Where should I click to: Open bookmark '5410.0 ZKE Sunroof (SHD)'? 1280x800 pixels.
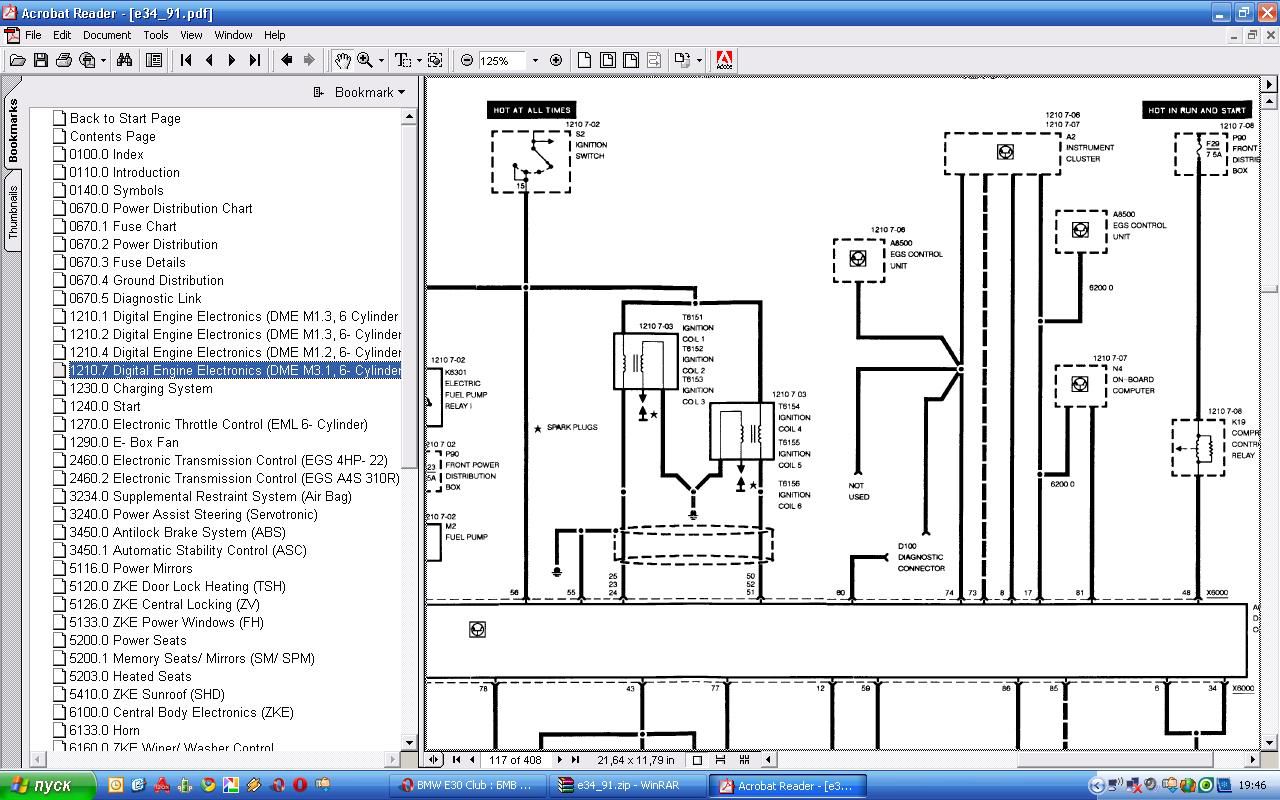click(x=147, y=694)
